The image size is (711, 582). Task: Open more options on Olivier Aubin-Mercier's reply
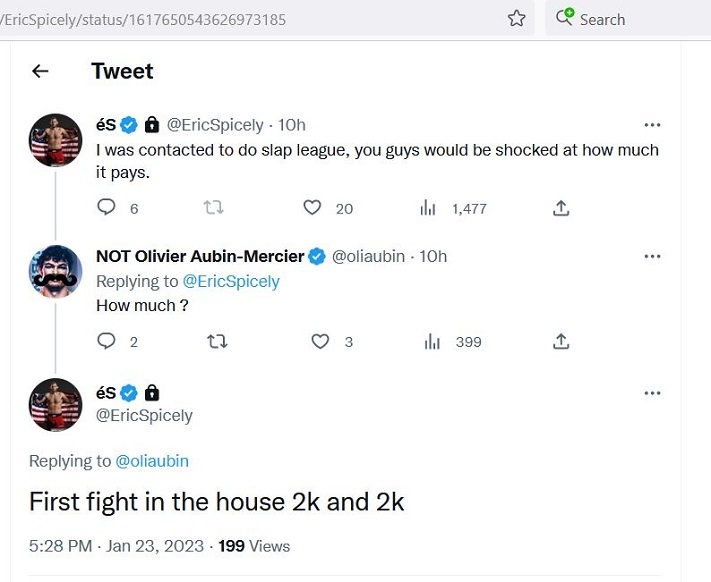652,256
